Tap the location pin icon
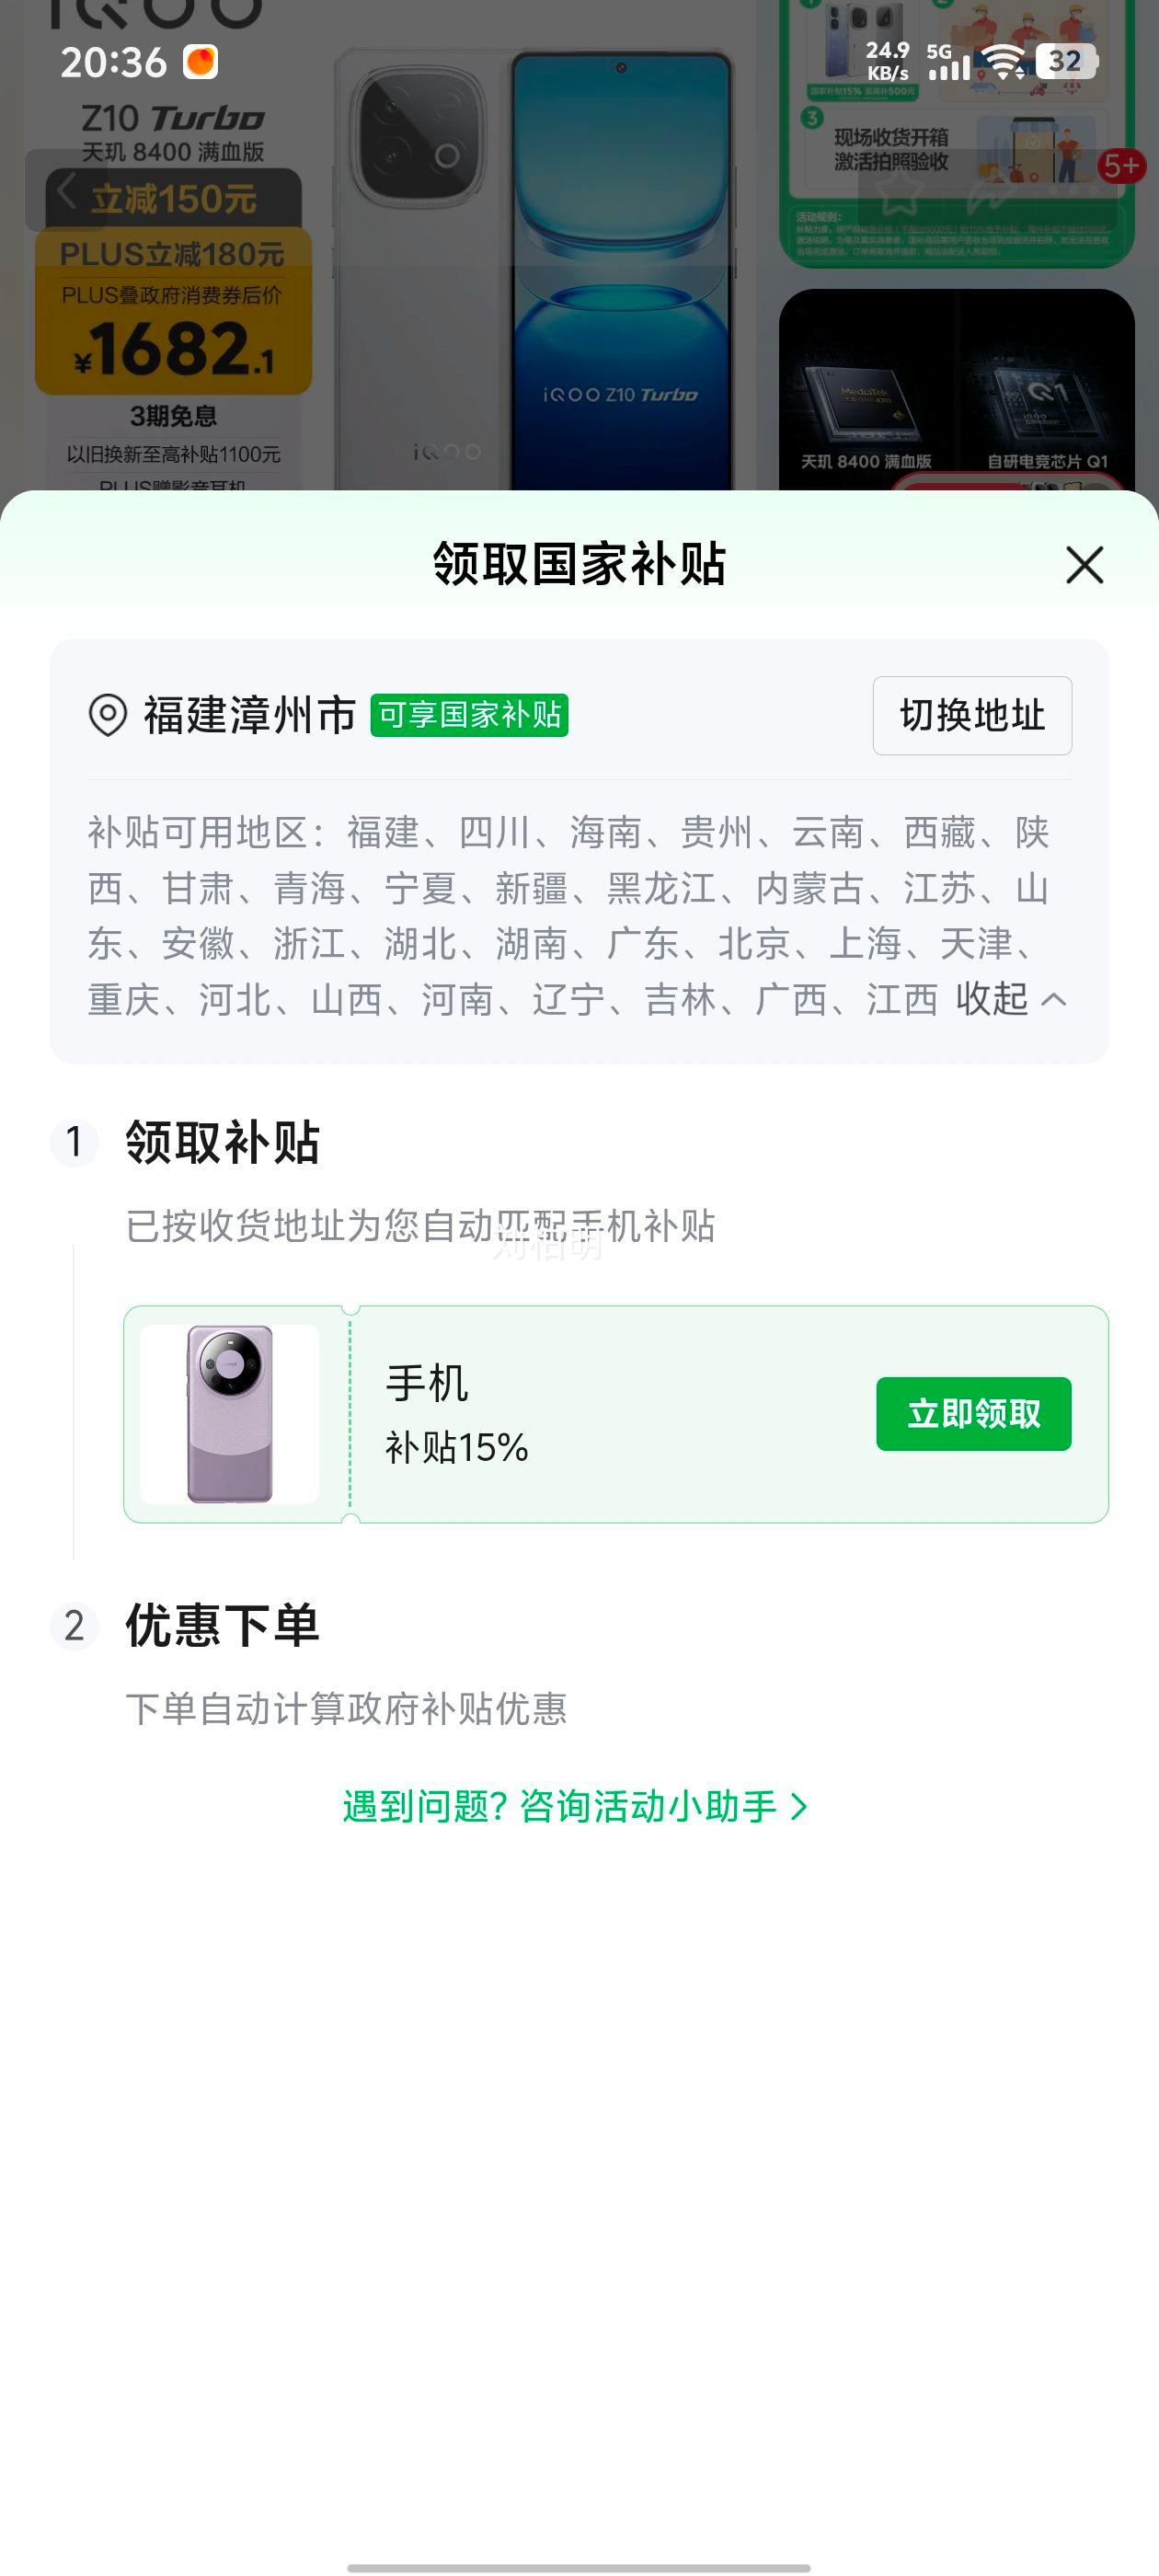Viewport: 1159px width, 2576px height. [108, 715]
